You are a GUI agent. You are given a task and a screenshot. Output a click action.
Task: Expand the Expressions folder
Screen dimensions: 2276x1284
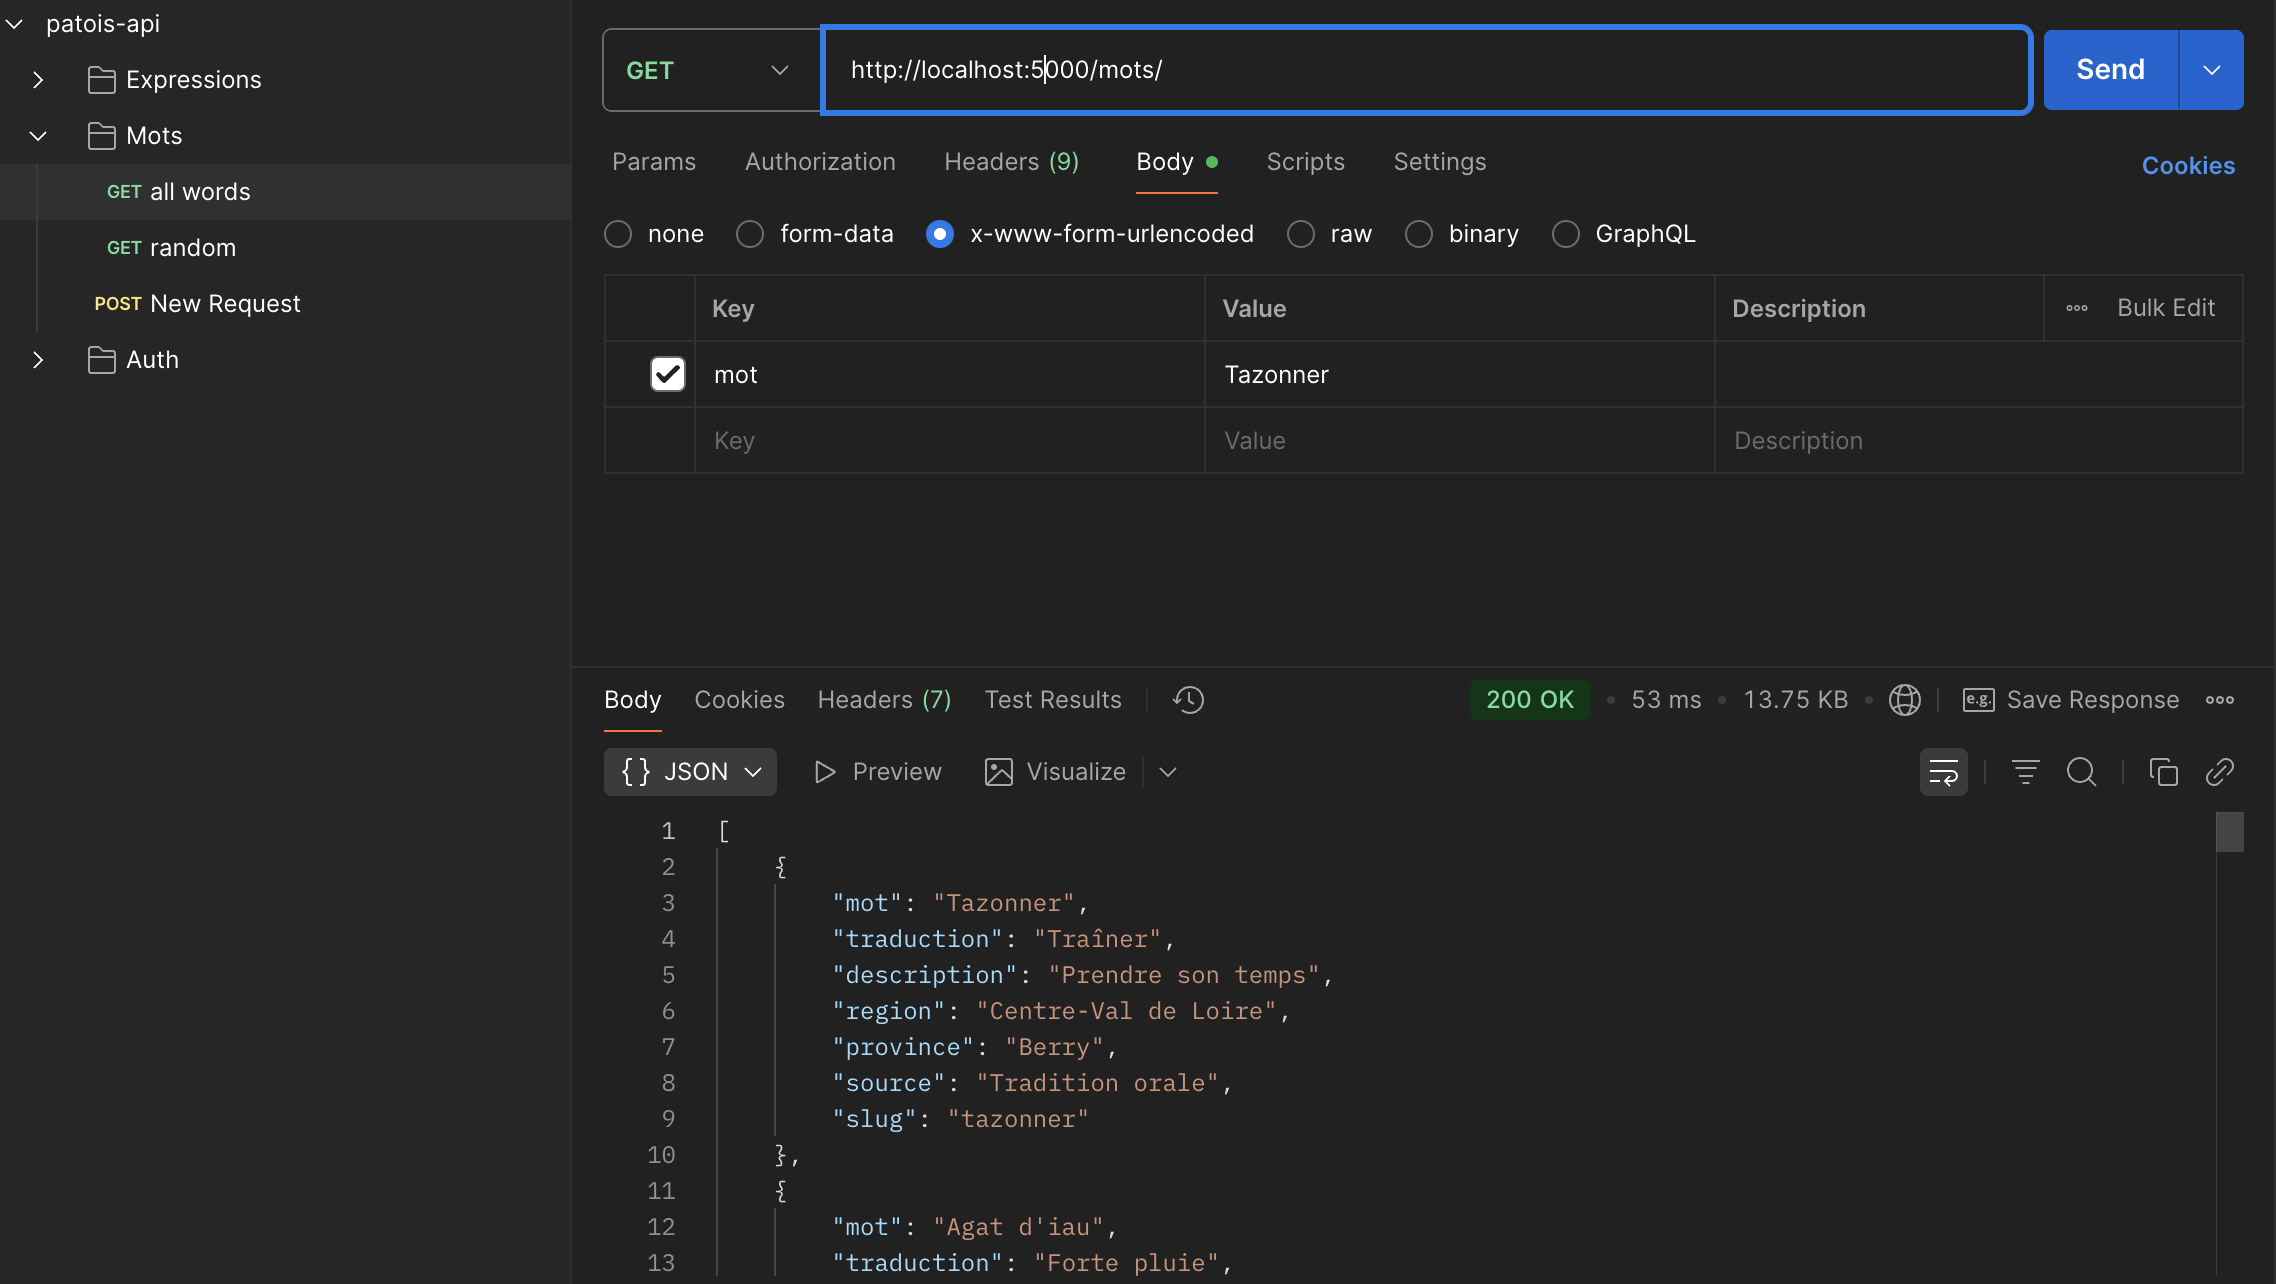click(x=38, y=80)
